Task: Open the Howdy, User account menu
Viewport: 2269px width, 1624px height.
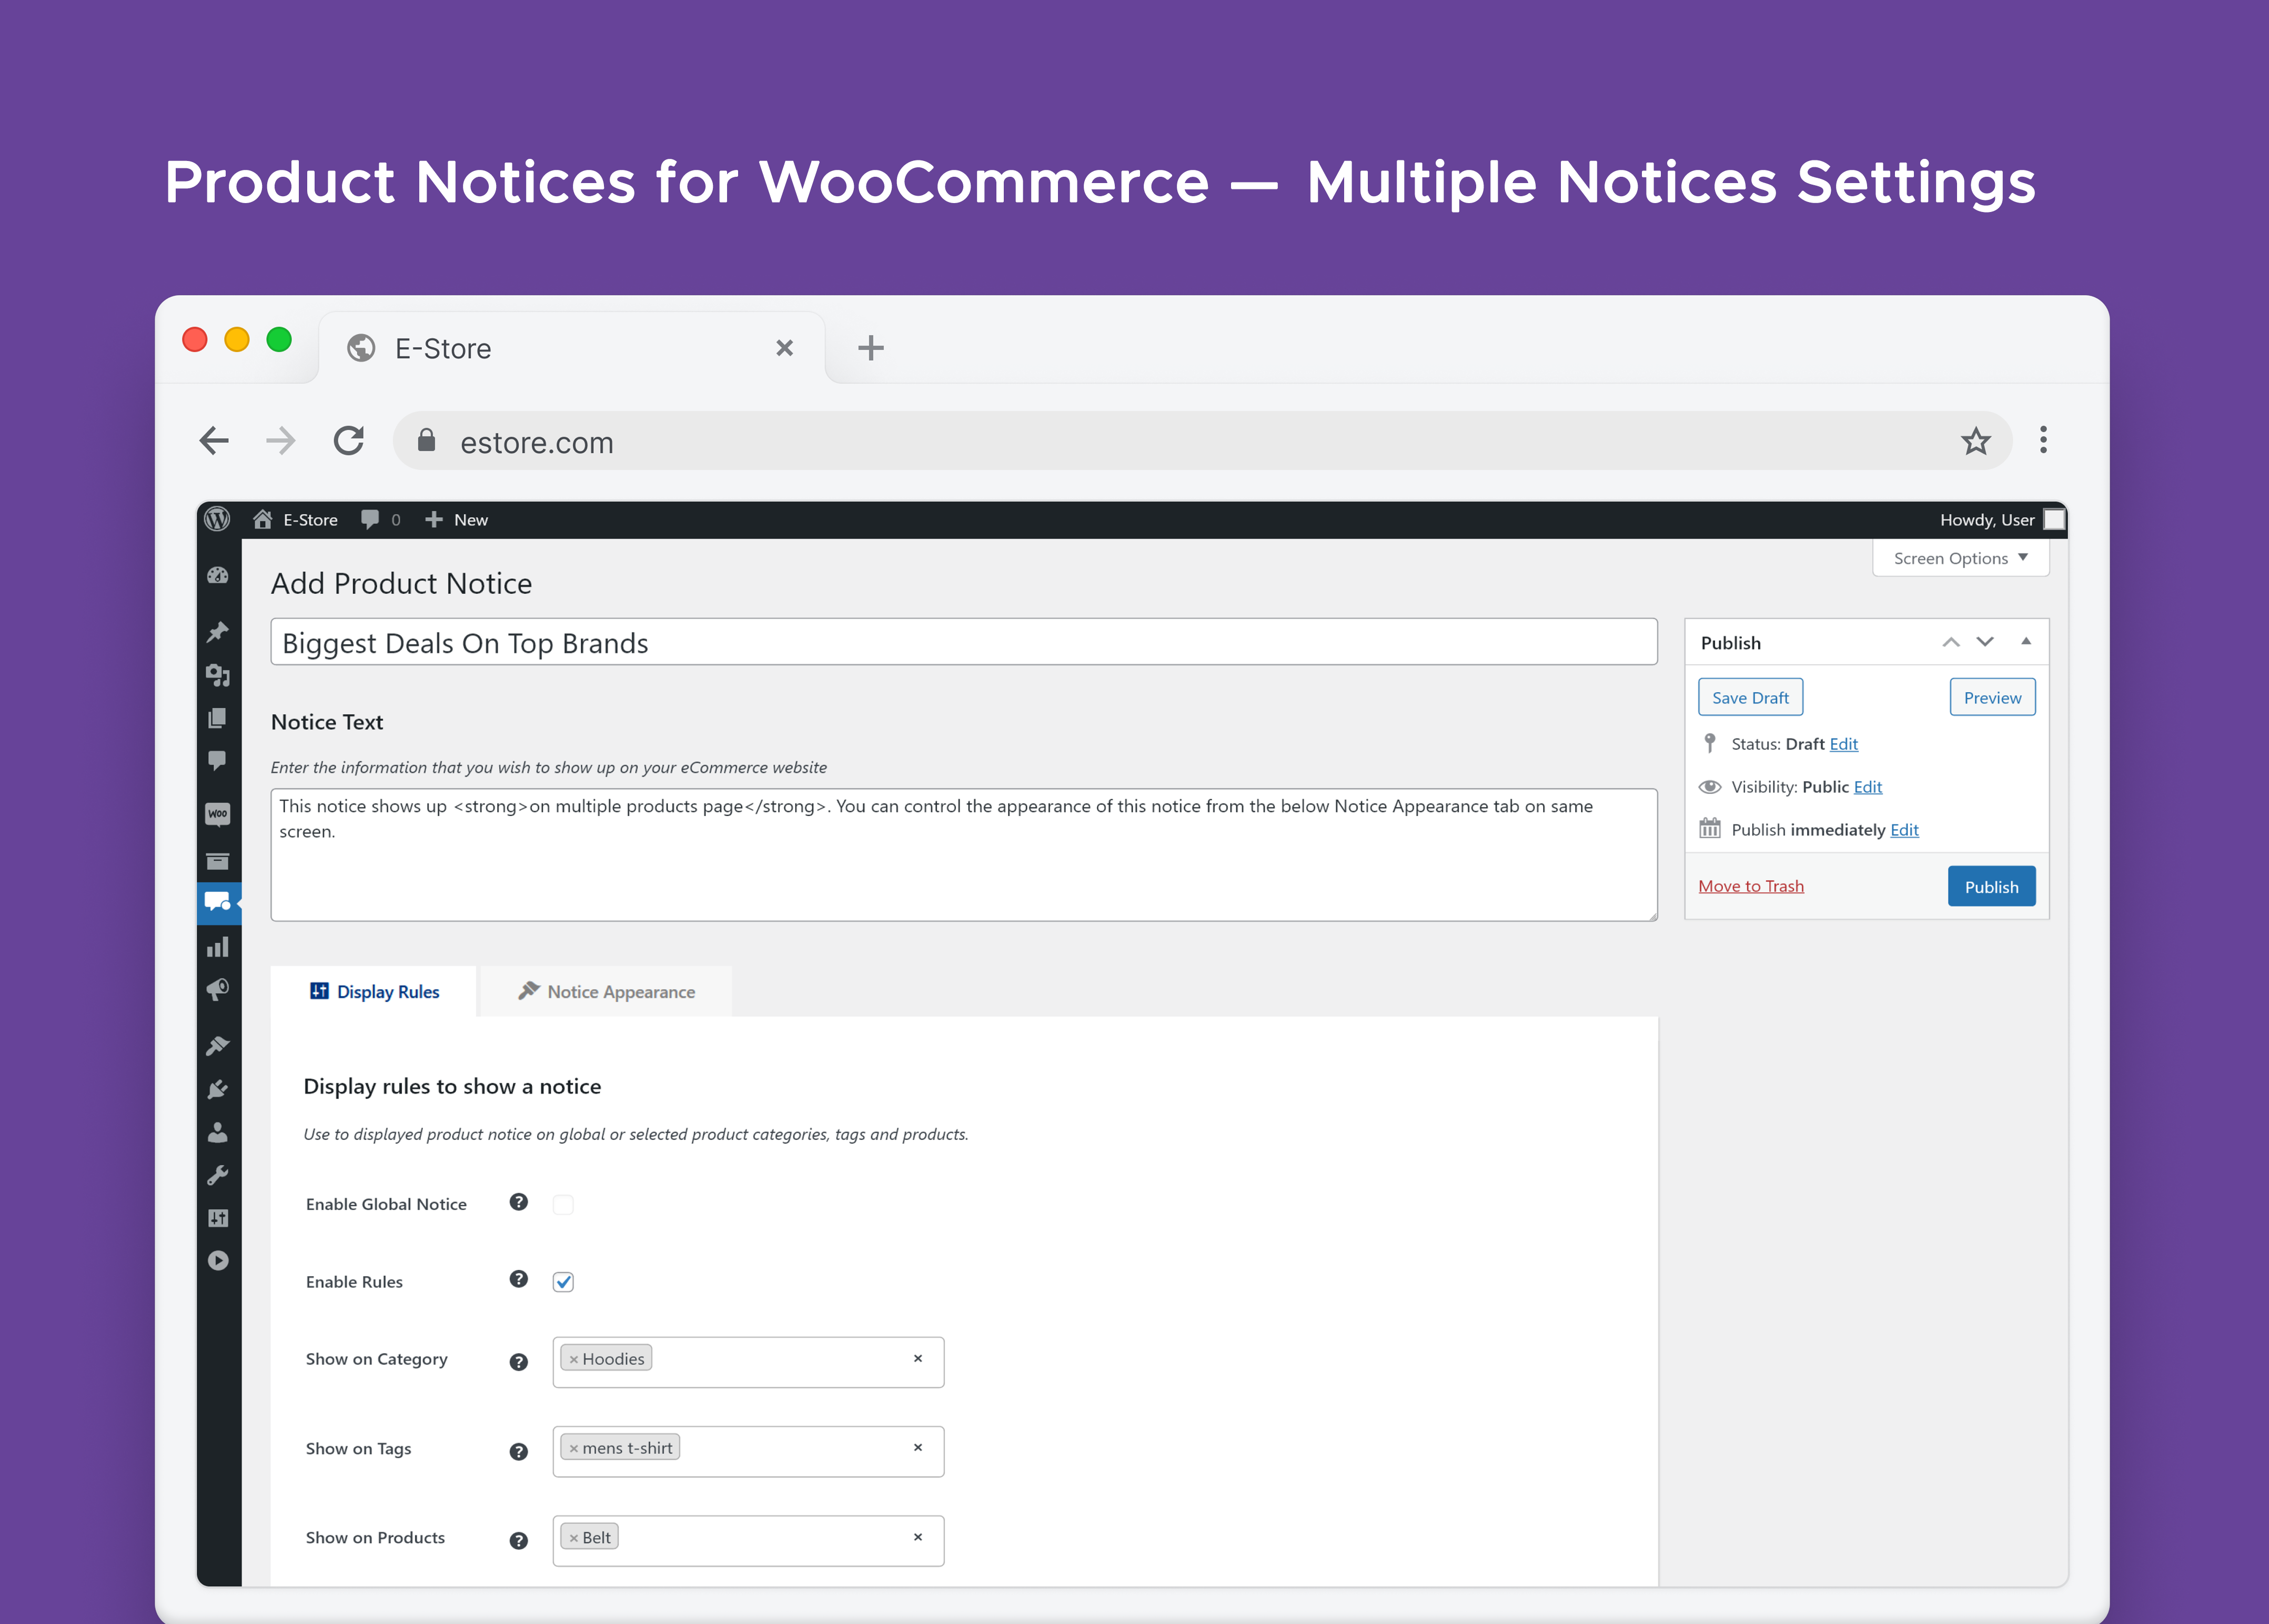Action: pos(2002,519)
